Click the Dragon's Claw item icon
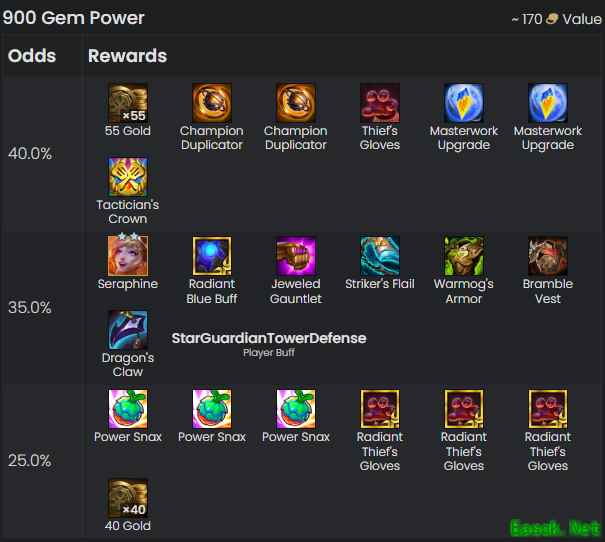605x542 pixels. pyautogui.click(x=128, y=330)
